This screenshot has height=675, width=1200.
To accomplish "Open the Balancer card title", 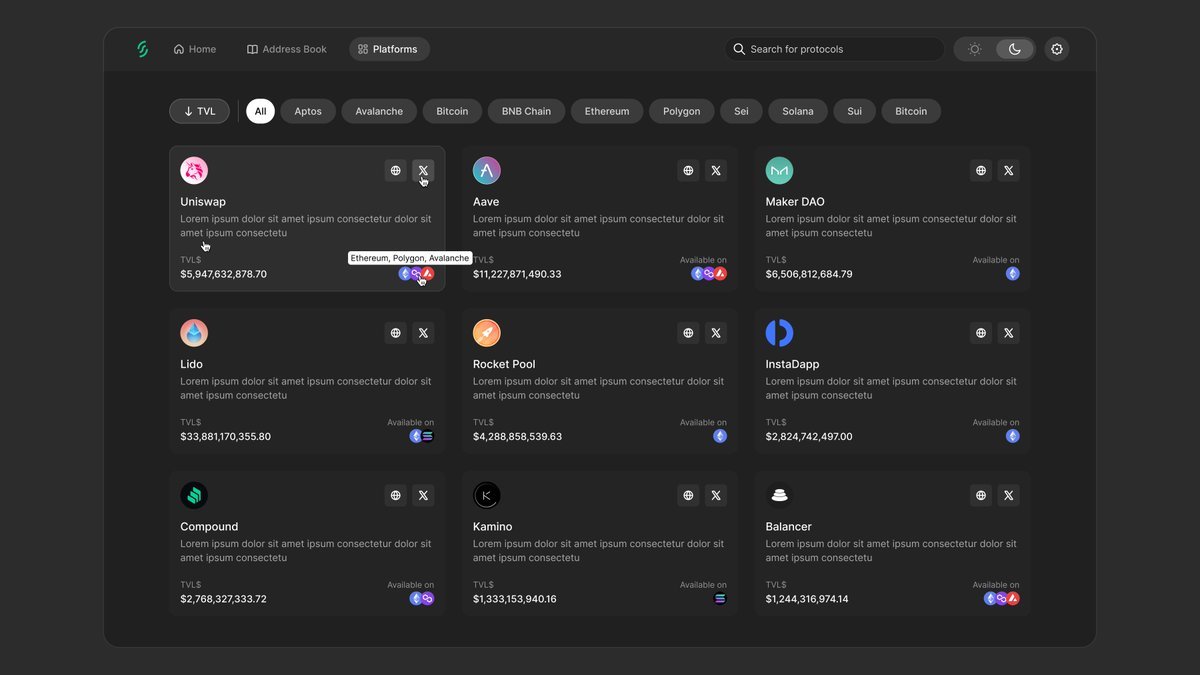I will (x=788, y=527).
